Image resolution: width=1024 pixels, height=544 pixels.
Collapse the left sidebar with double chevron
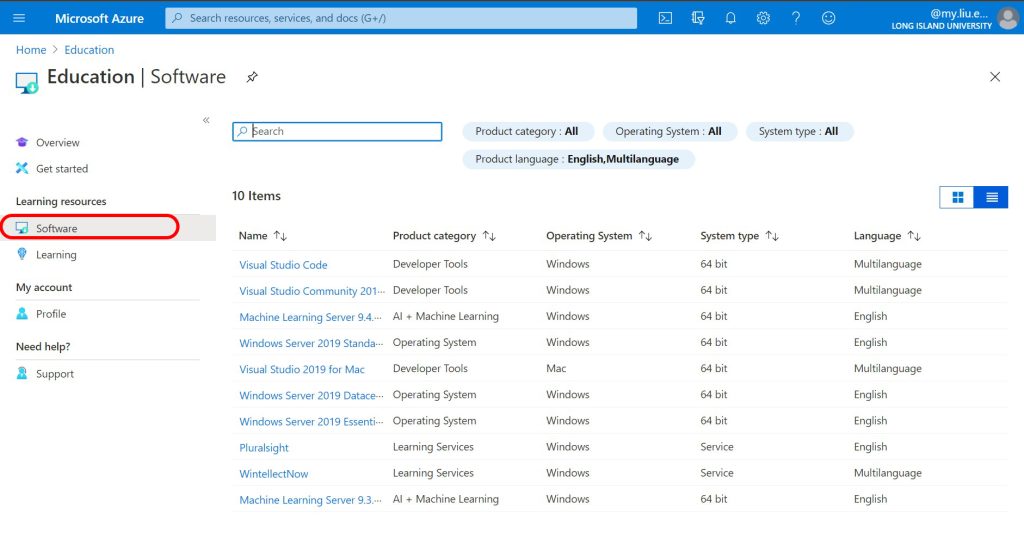click(x=206, y=120)
